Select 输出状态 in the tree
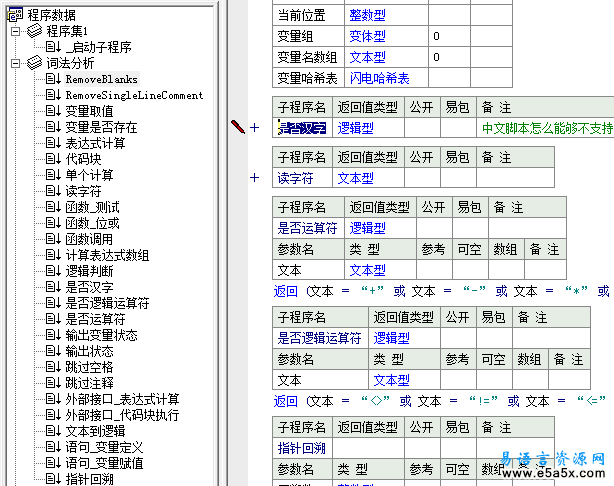This screenshot has width=614, height=486. point(89,351)
